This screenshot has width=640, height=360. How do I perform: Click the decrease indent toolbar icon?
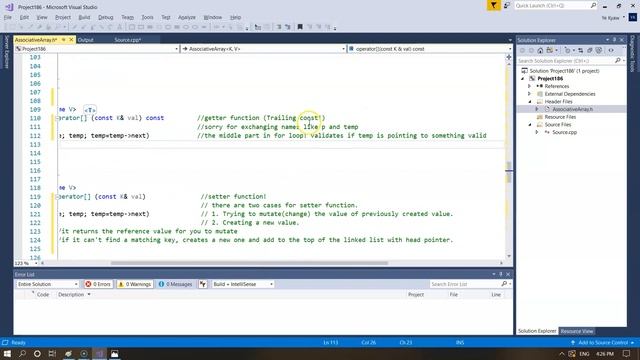click(279, 27)
